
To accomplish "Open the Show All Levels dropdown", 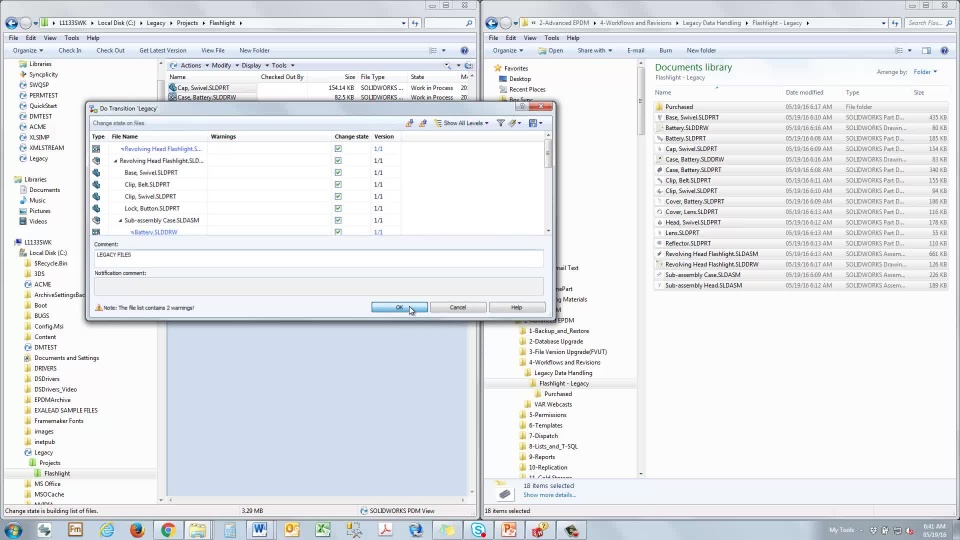I will pos(462,123).
